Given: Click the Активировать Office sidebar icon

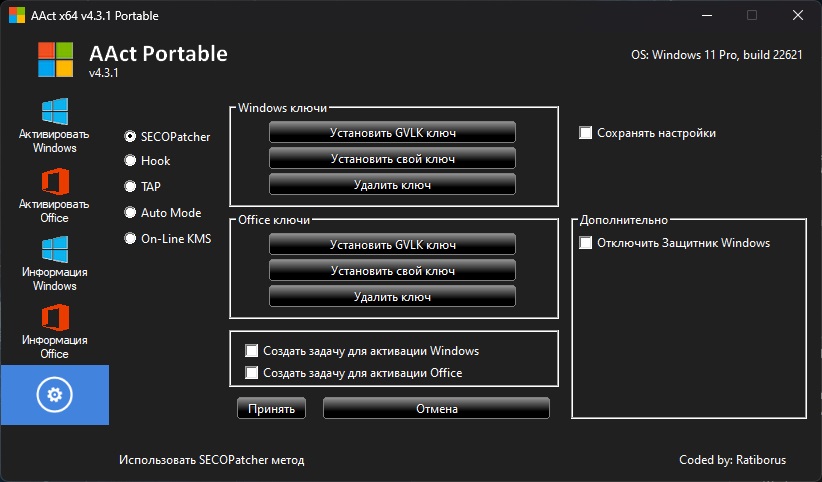Looking at the screenshot, I should (x=54, y=182).
